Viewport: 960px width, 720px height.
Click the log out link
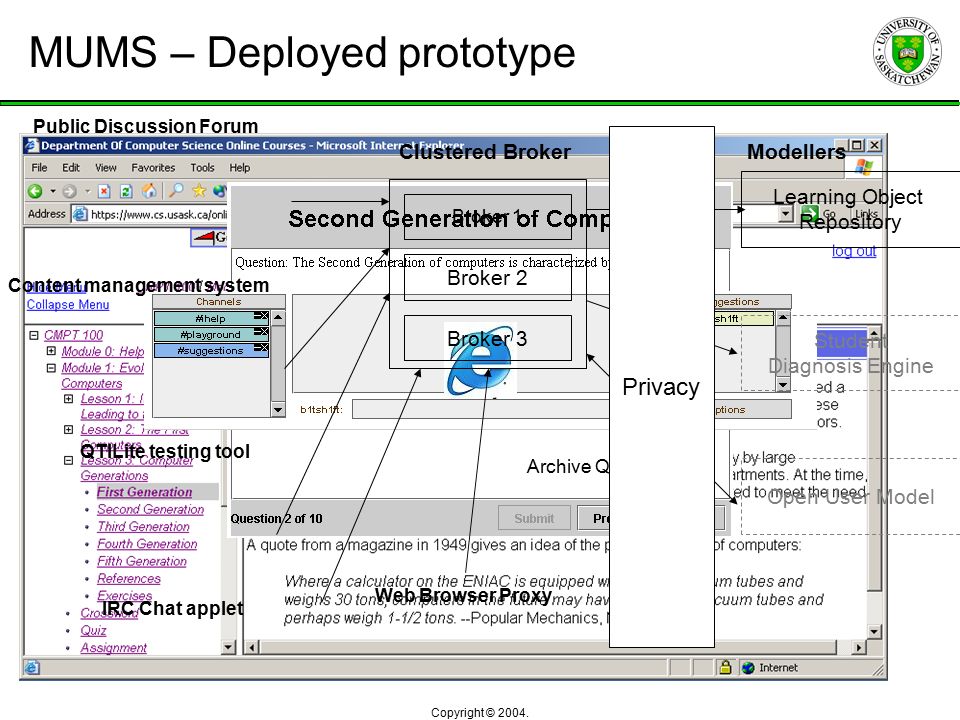click(853, 250)
